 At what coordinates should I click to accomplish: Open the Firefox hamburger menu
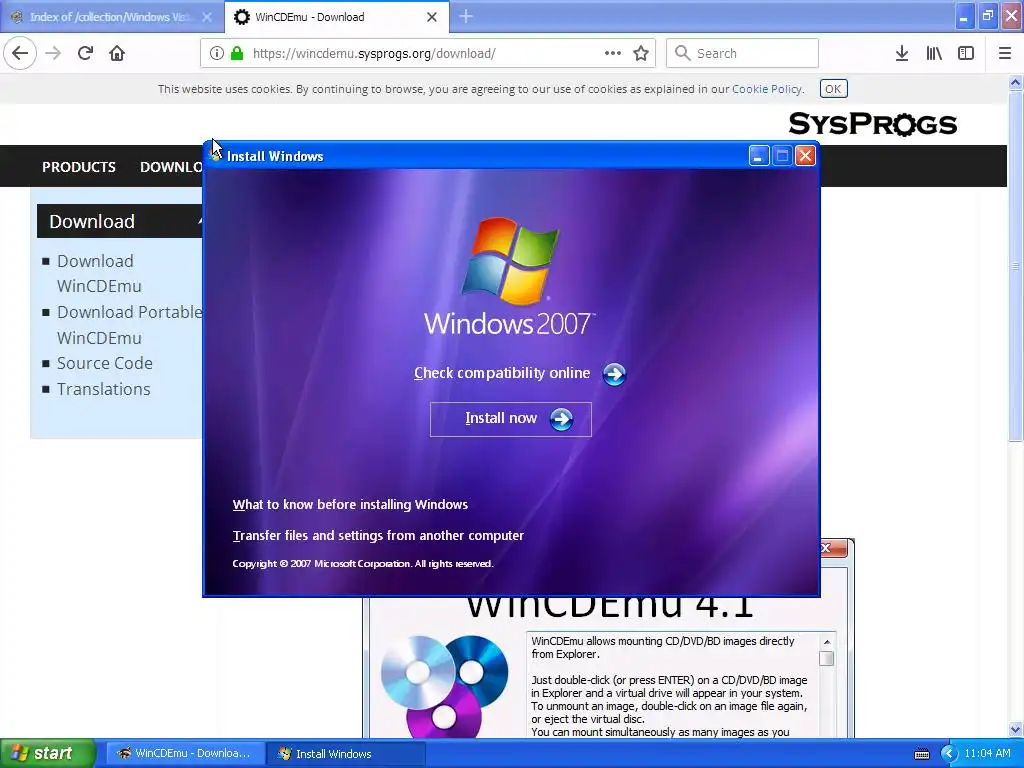tap(1005, 53)
